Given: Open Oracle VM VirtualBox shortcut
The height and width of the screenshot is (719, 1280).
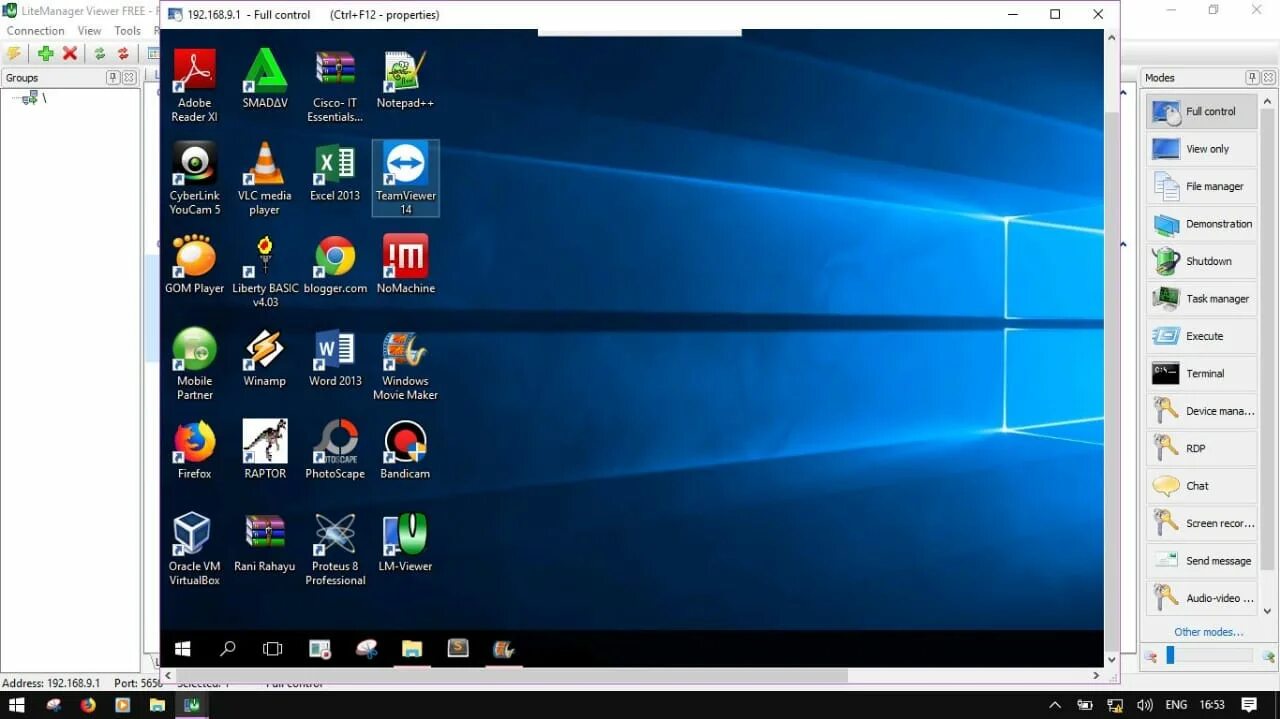Looking at the screenshot, I should coord(194,549).
